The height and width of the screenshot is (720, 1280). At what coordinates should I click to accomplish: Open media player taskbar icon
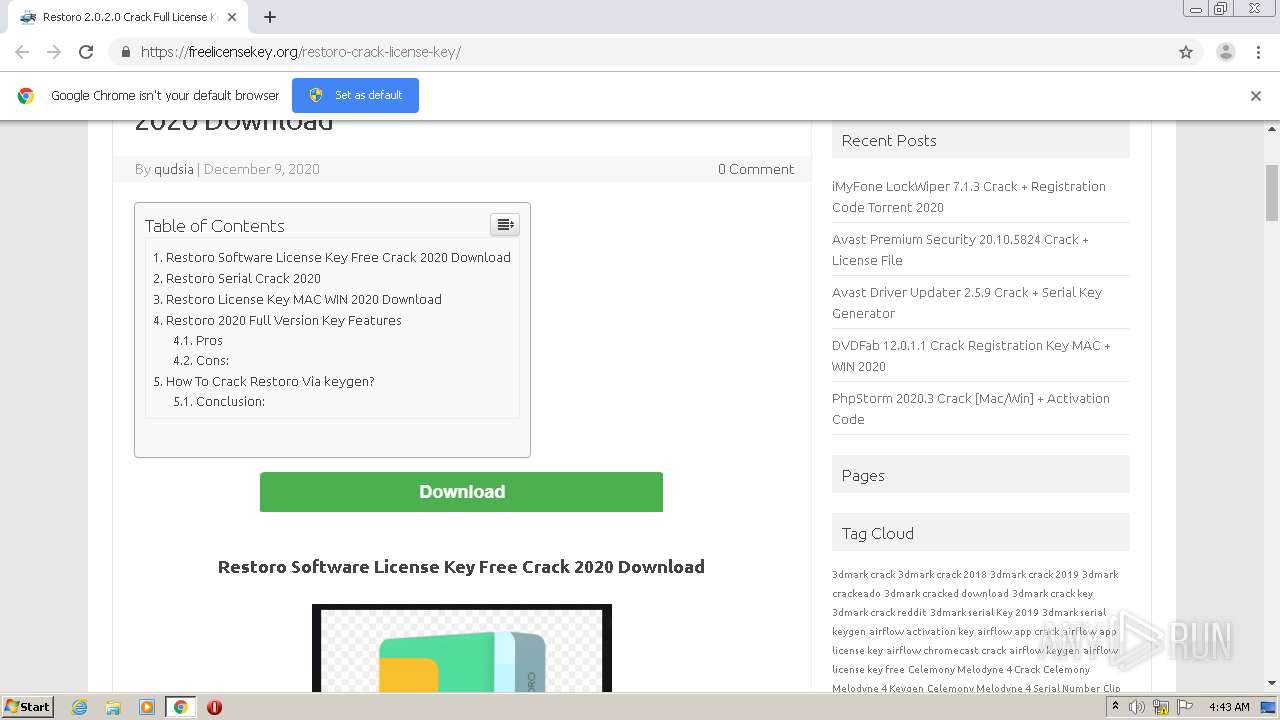[x=146, y=707]
